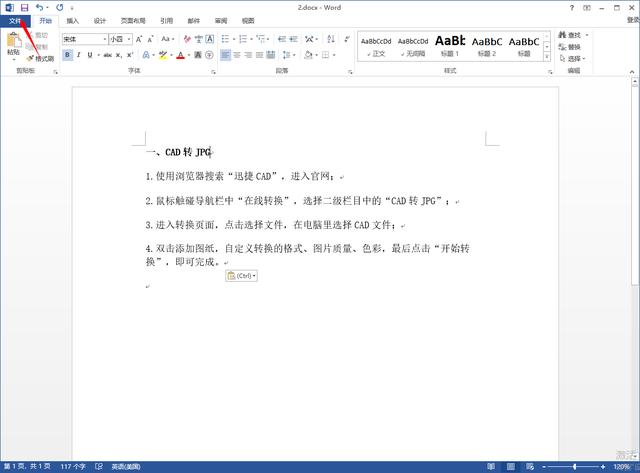Click the Find (查找) button

tap(569, 35)
